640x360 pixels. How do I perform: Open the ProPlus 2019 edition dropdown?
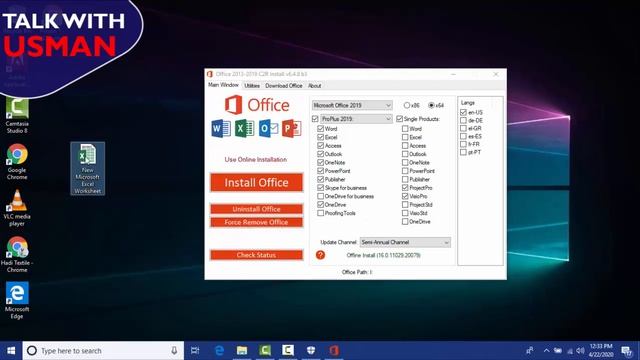pyautogui.click(x=356, y=119)
